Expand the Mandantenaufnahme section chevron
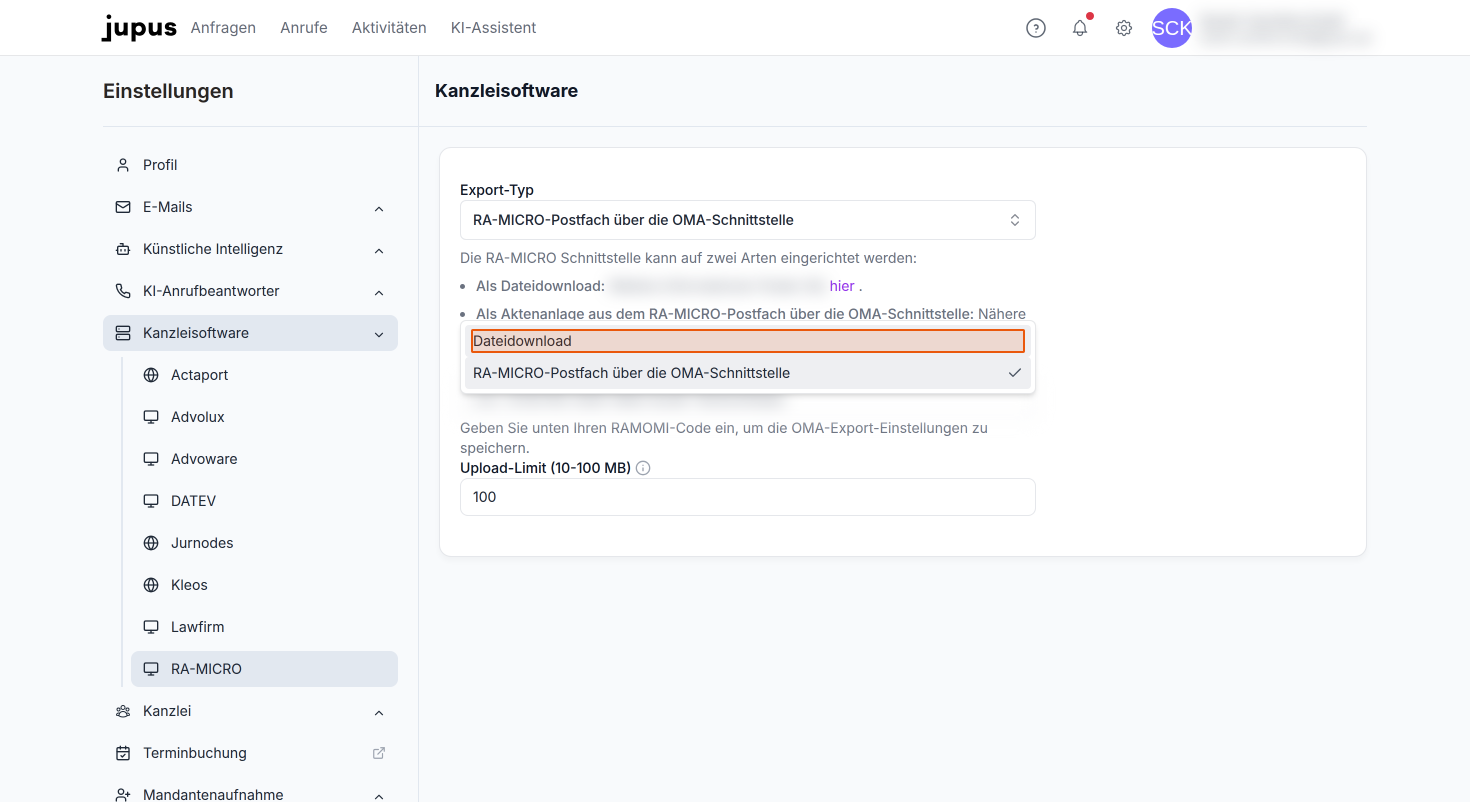This screenshot has height=802, width=1470. click(379, 796)
